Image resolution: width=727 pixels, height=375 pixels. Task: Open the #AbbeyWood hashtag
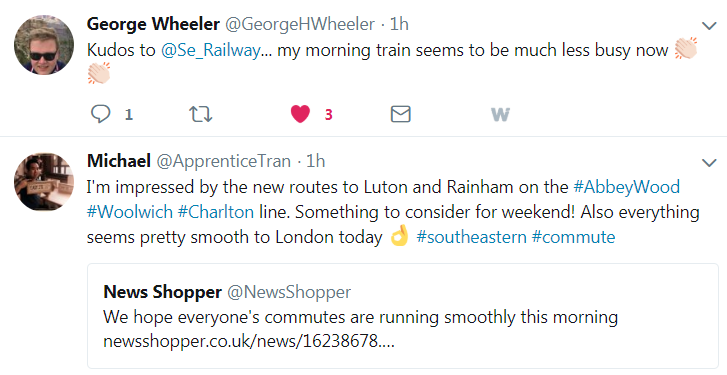point(626,187)
